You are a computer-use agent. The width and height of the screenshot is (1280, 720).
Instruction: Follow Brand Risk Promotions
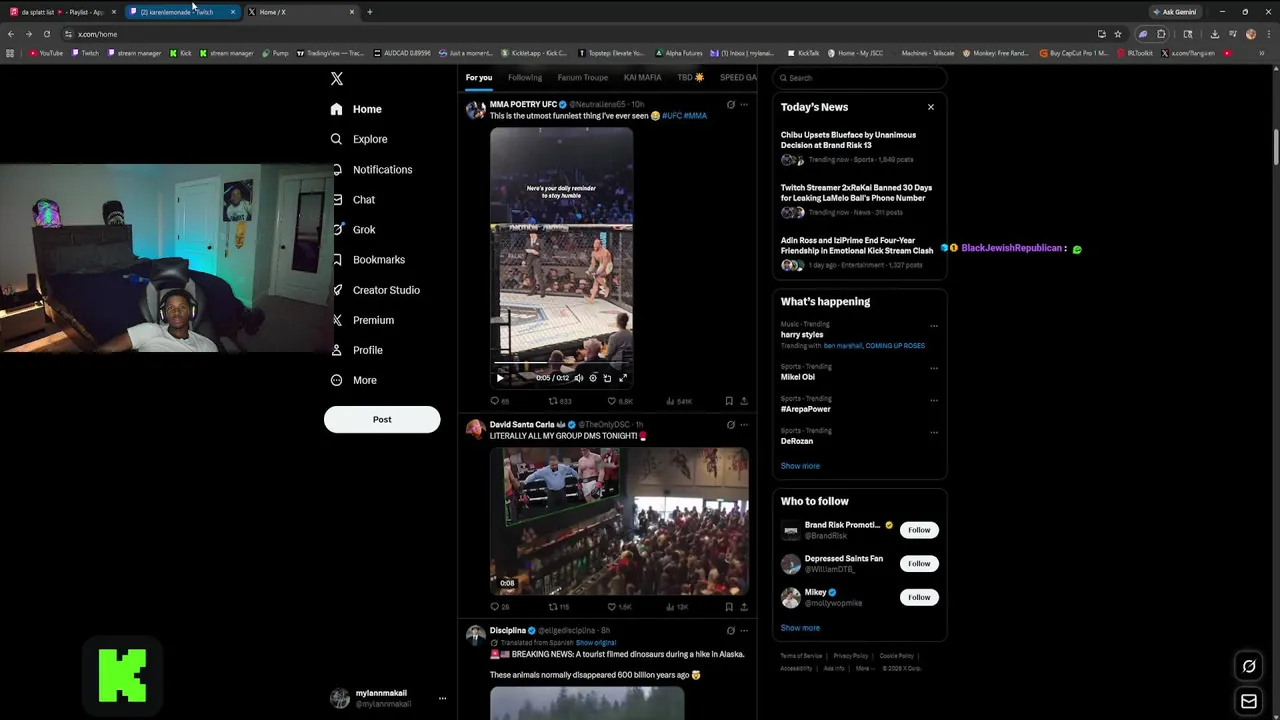tap(919, 530)
